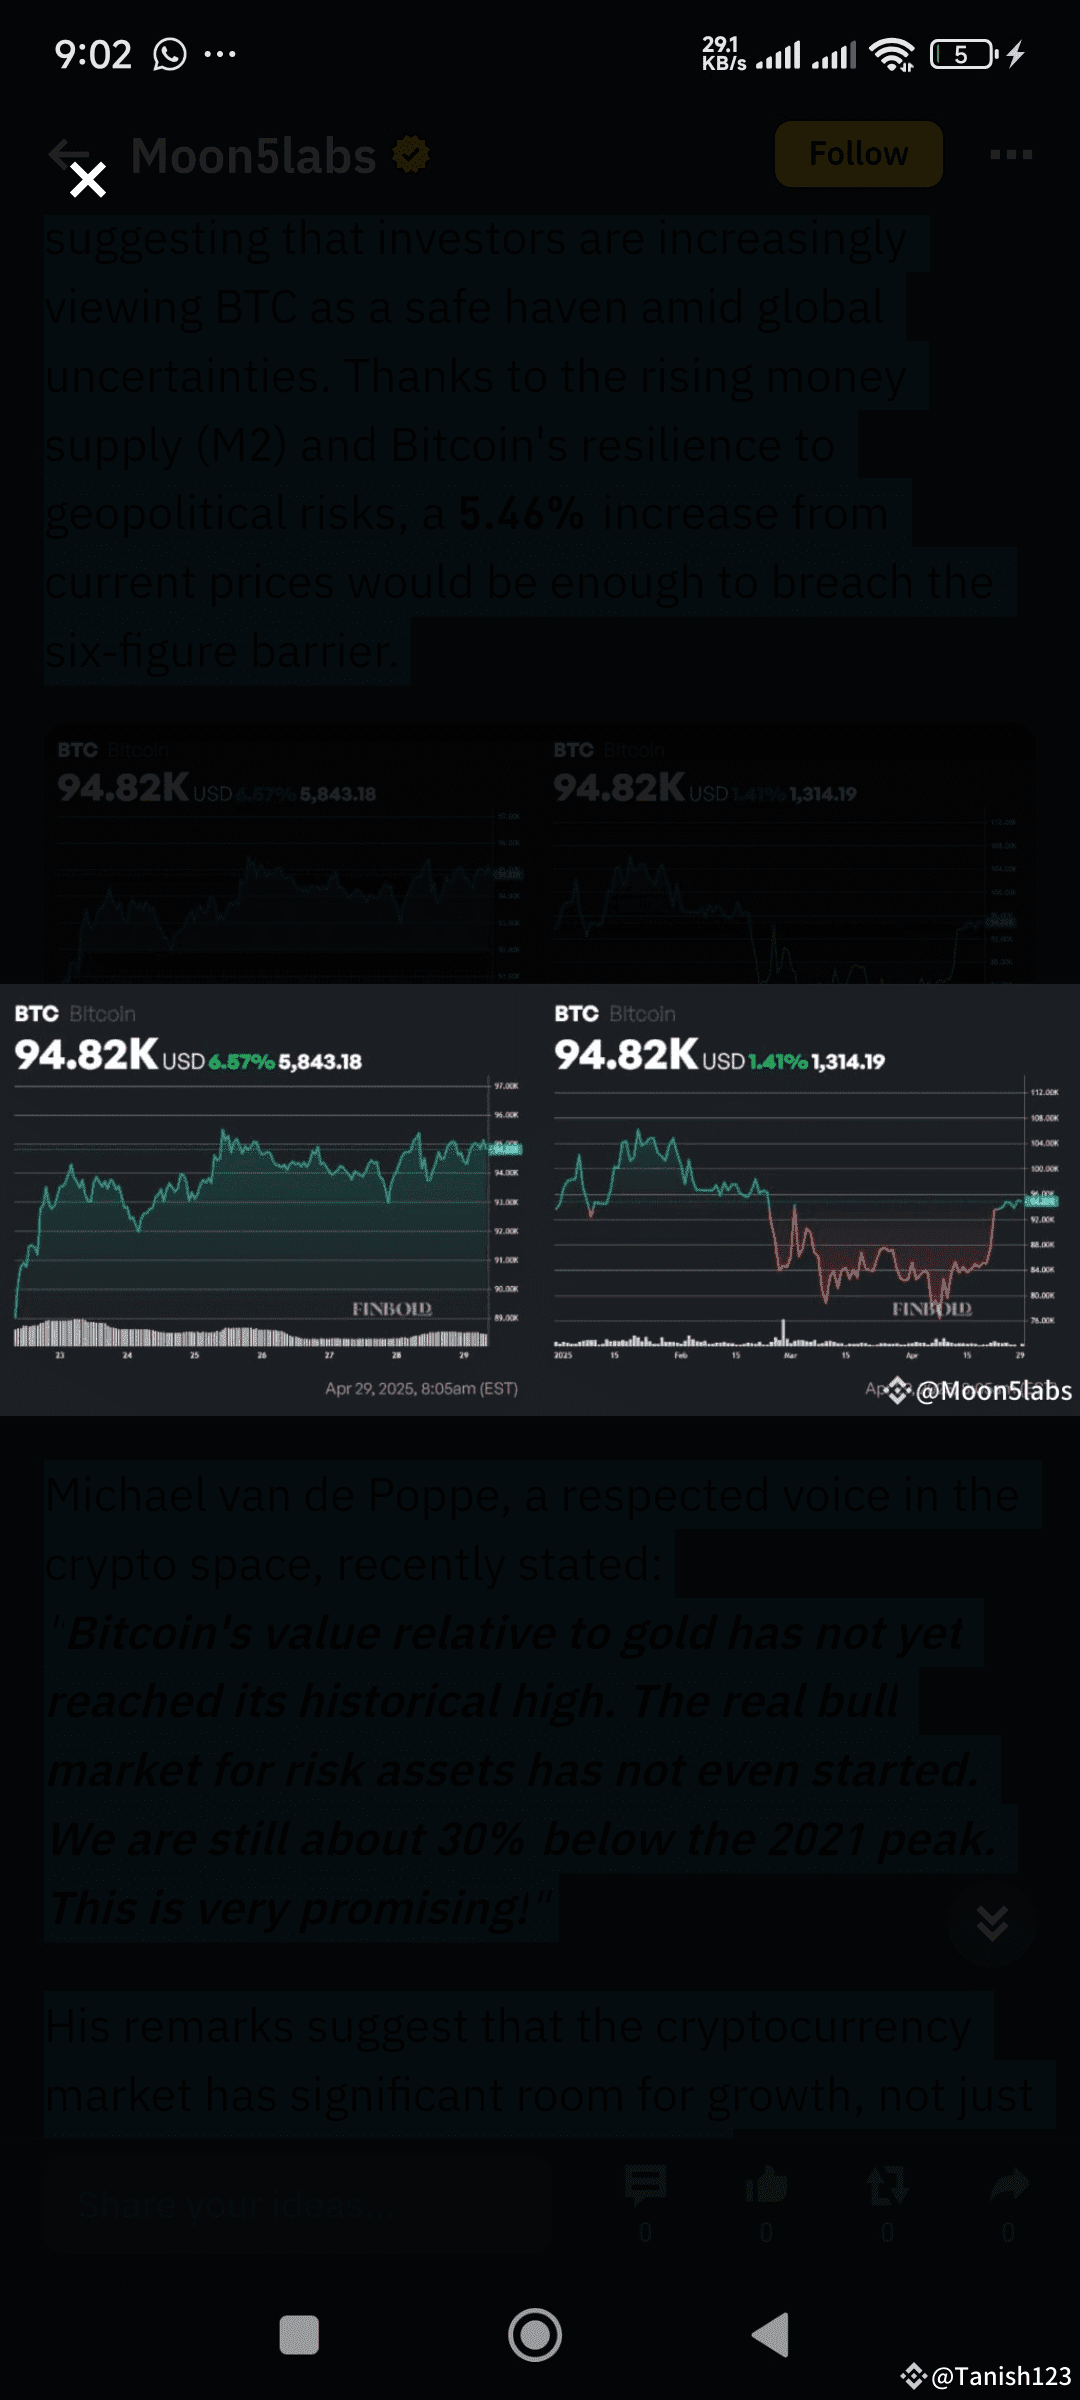
Task: Focus the 'Share your ideas' input field
Action: coord(300,2204)
